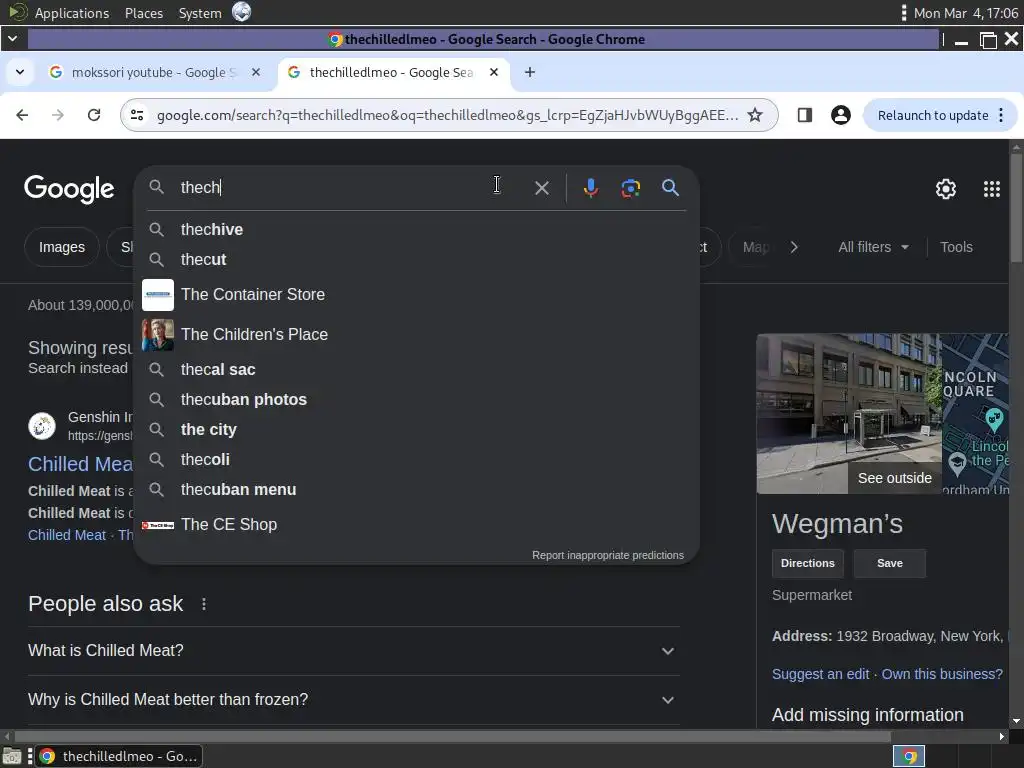Image resolution: width=1024 pixels, height=768 pixels.
Task: Click Suggest an edit link
Action: [820, 675]
